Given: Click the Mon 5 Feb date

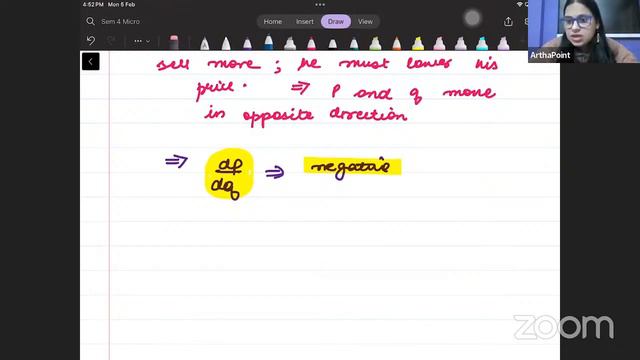Looking at the screenshot, I should point(121,4).
